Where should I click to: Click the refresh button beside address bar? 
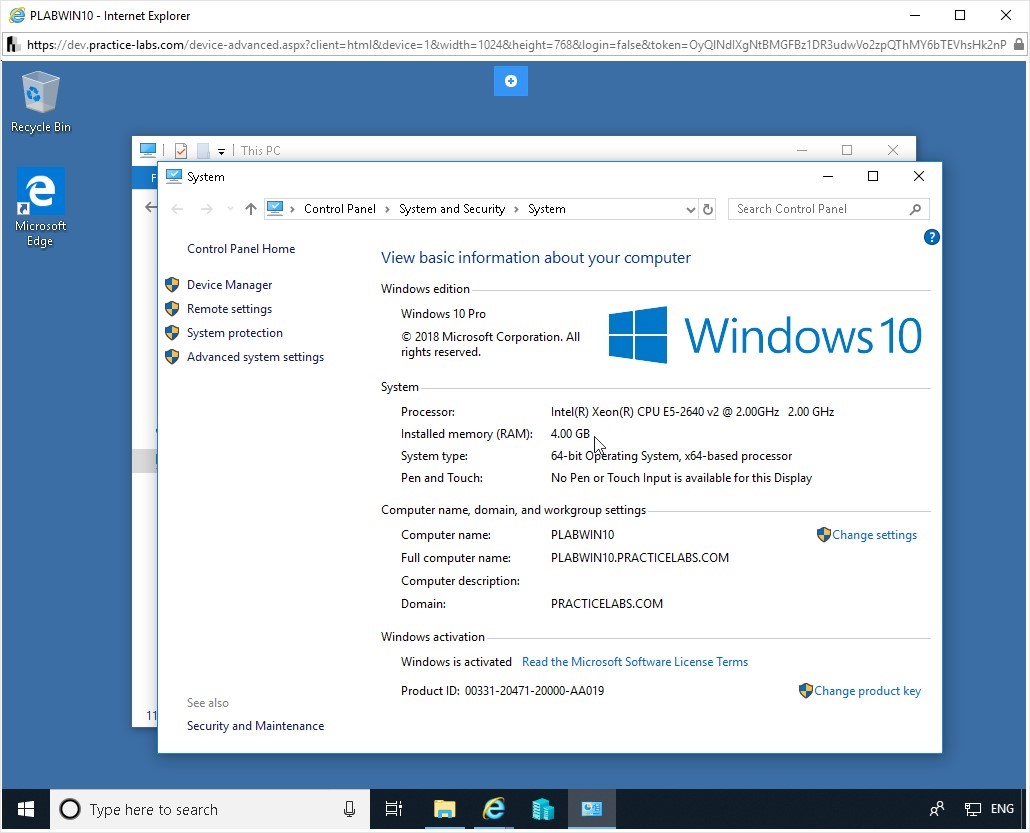click(x=707, y=209)
